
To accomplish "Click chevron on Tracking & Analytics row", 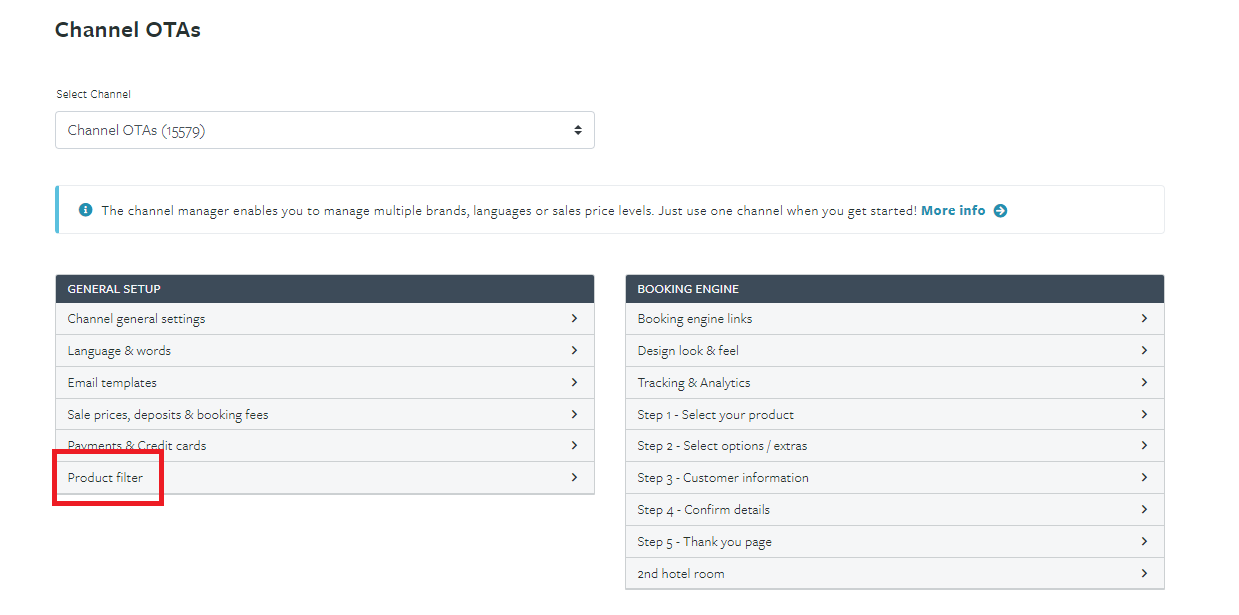I will pyautogui.click(x=1144, y=382).
